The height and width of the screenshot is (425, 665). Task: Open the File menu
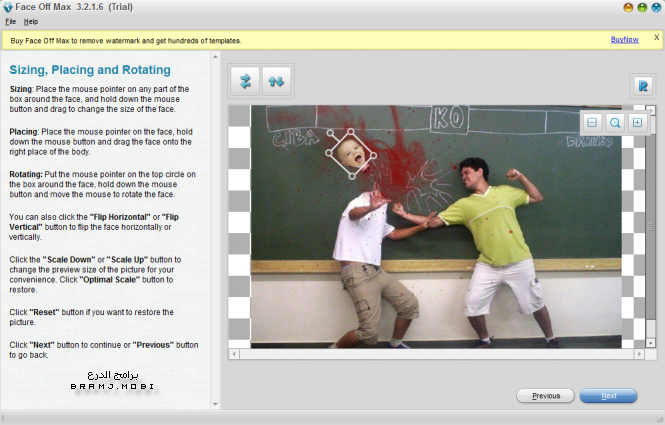click(x=10, y=21)
